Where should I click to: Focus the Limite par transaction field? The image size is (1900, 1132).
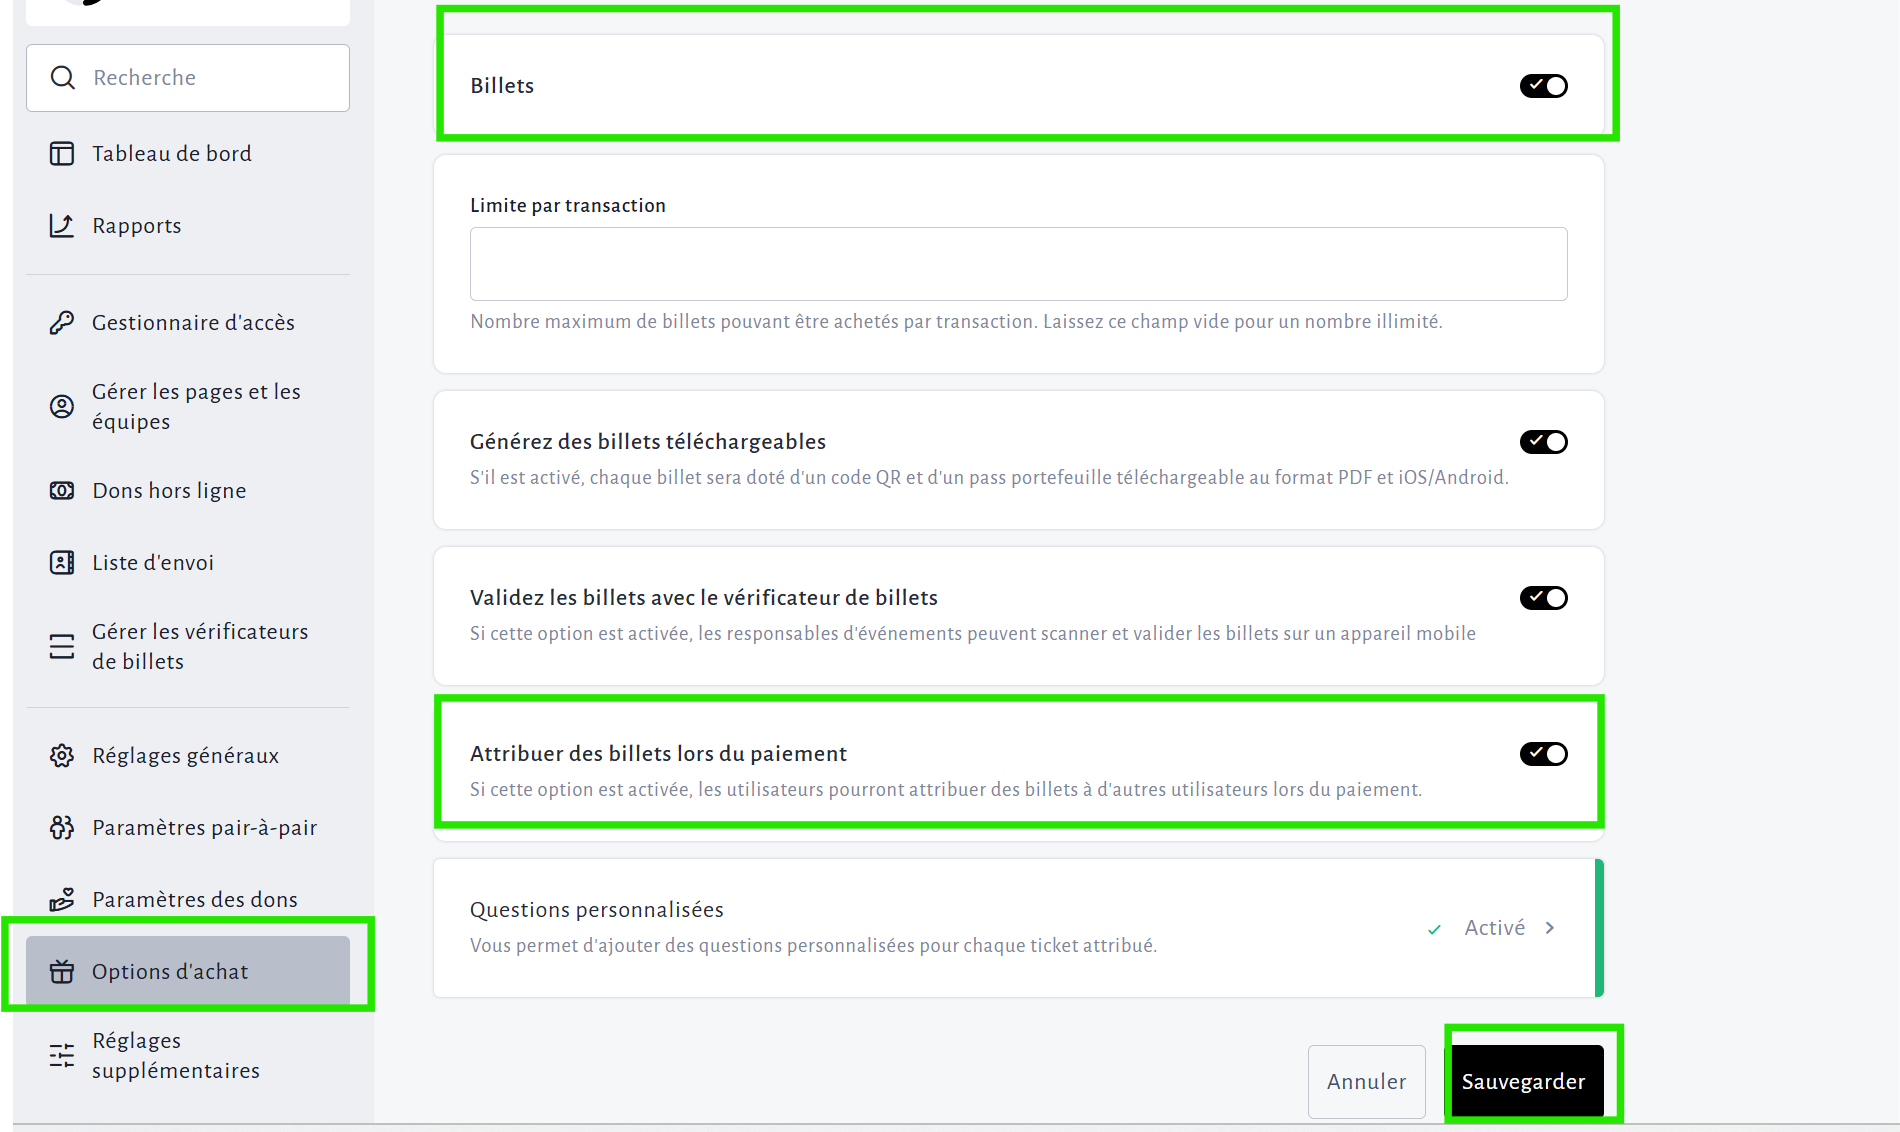click(1018, 264)
